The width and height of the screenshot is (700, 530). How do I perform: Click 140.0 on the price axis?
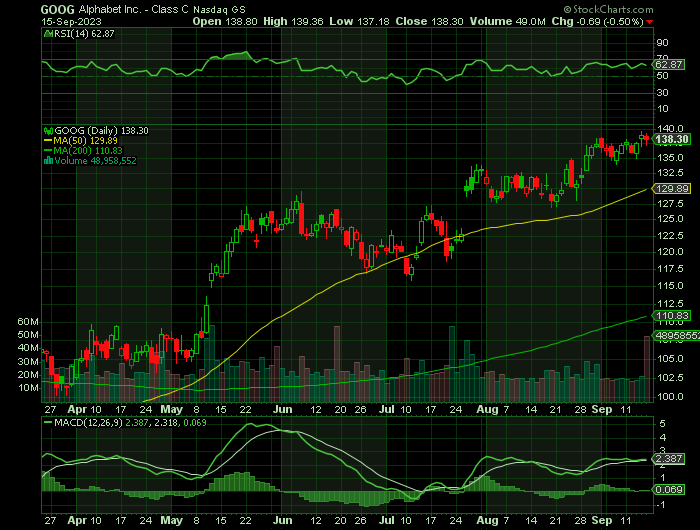670,129
